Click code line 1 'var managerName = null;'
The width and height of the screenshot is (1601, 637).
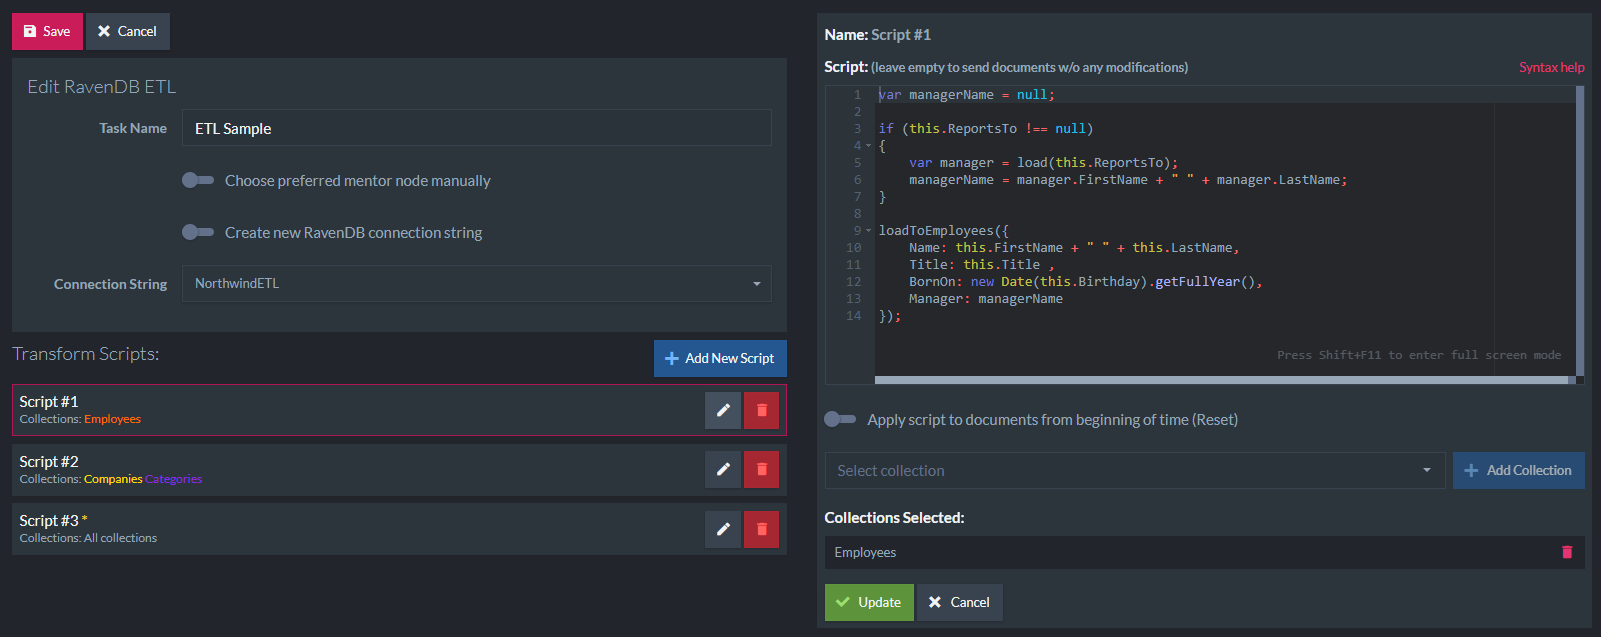[x=966, y=95]
